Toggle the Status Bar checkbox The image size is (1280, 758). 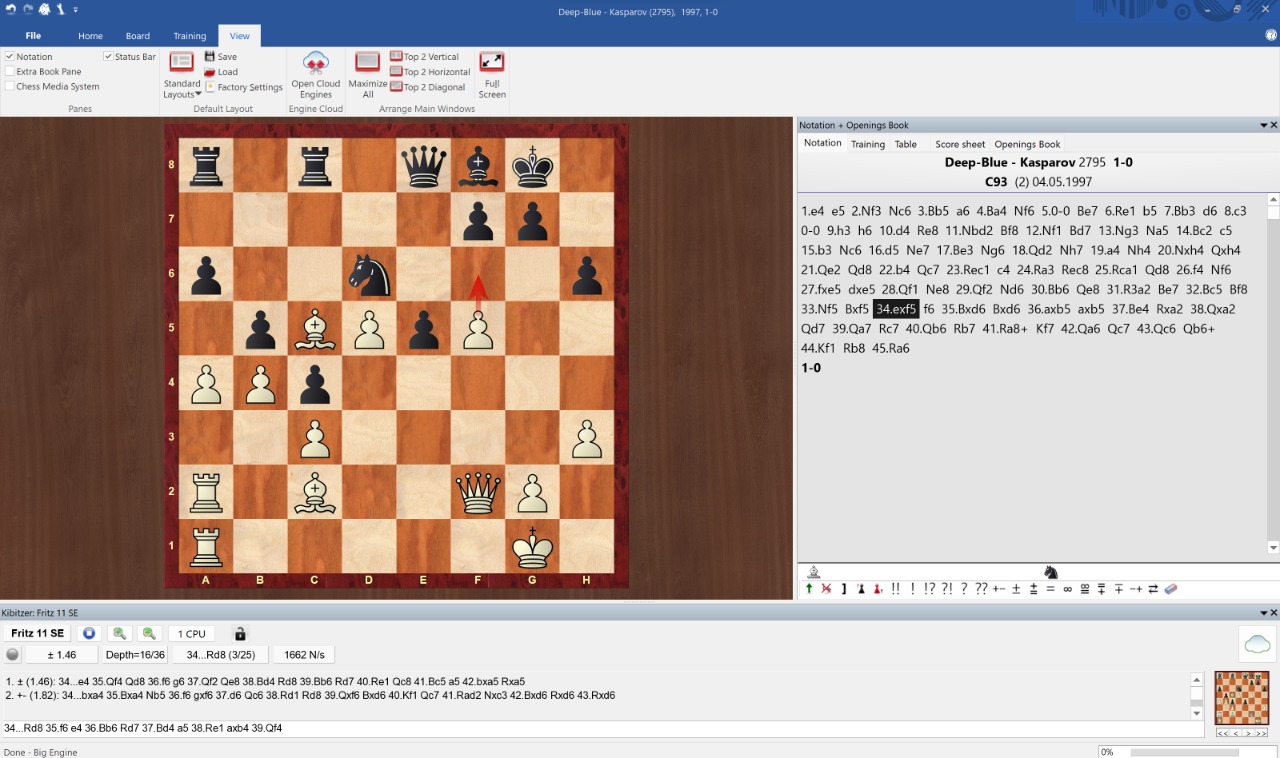tap(108, 57)
